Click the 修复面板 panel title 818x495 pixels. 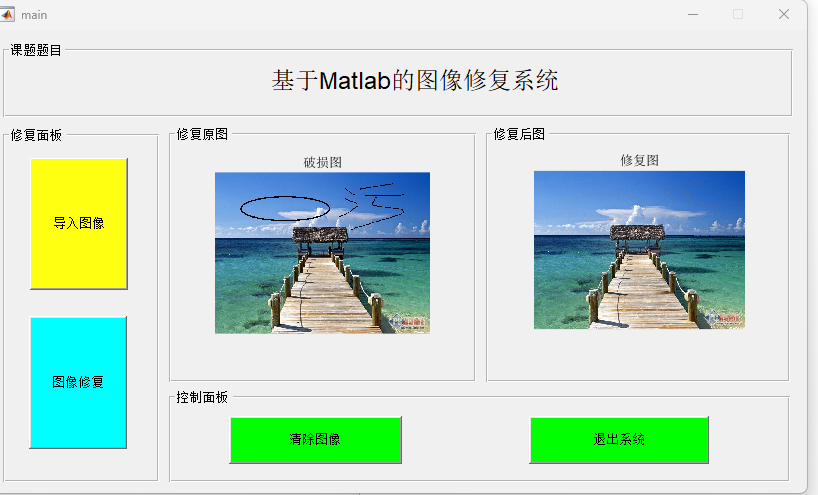36,135
